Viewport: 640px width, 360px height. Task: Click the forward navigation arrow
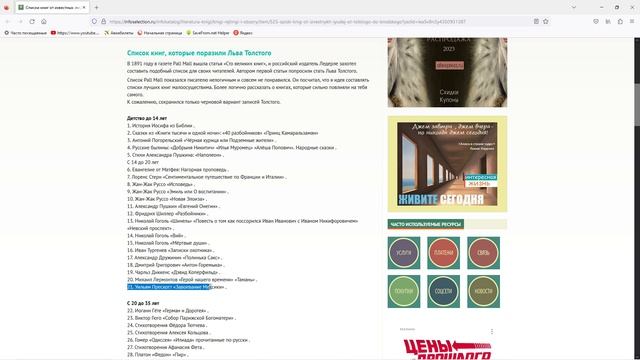20,22
